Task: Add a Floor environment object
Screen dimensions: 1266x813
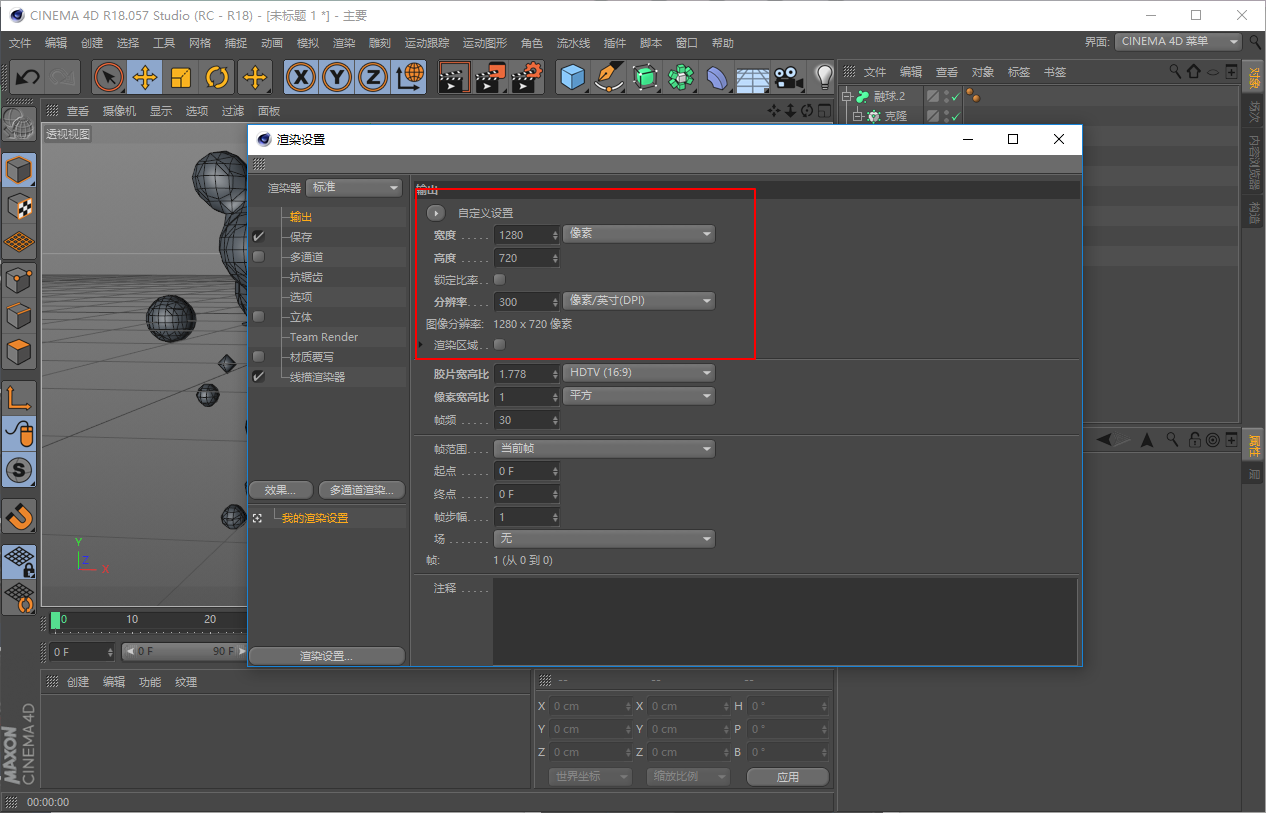Action: click(x=753, y=77)
